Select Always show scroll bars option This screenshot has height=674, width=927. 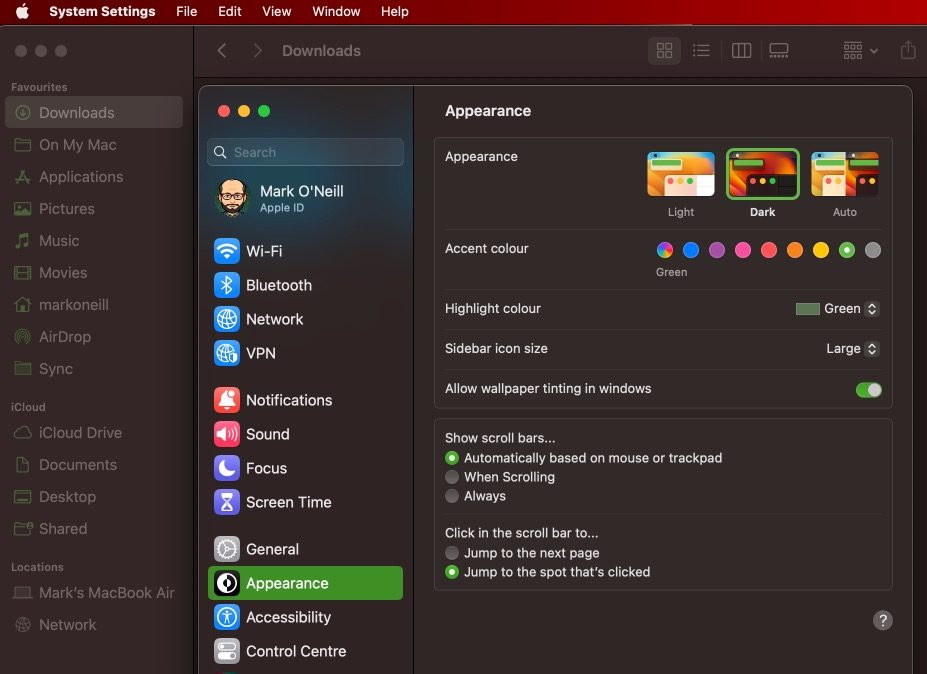click(x=452, y=496)
